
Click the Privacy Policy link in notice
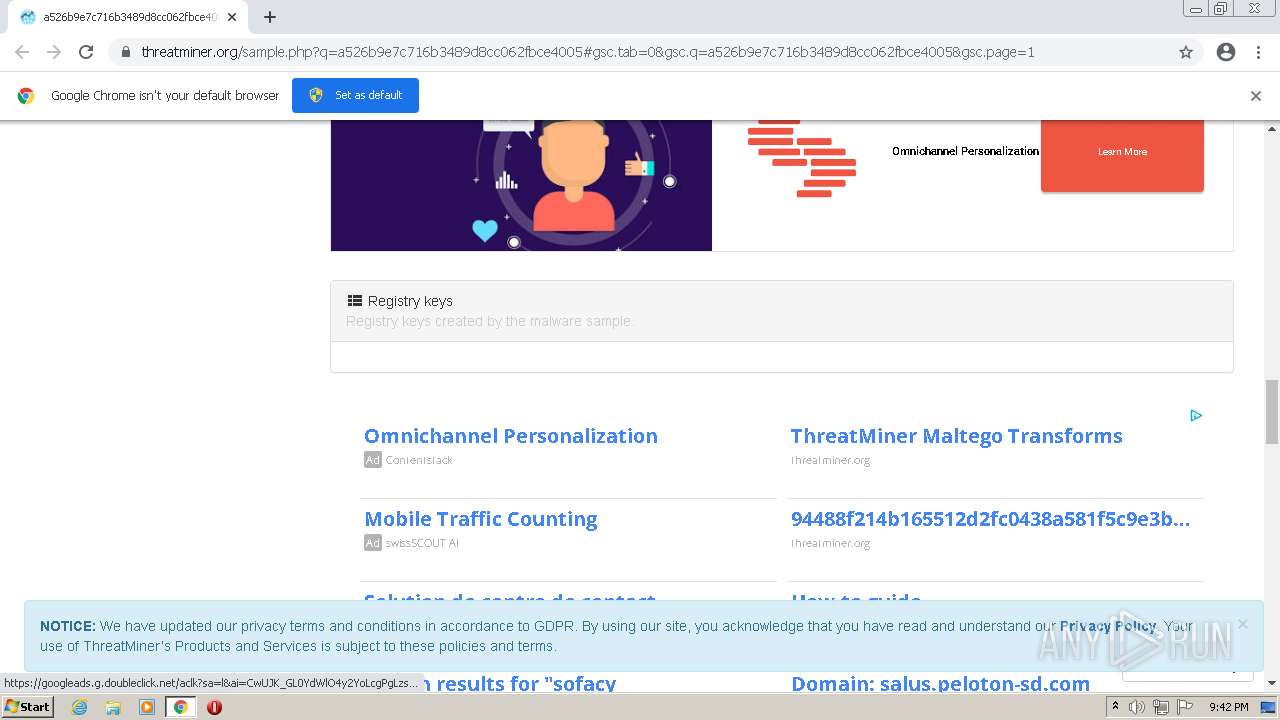1108,626
